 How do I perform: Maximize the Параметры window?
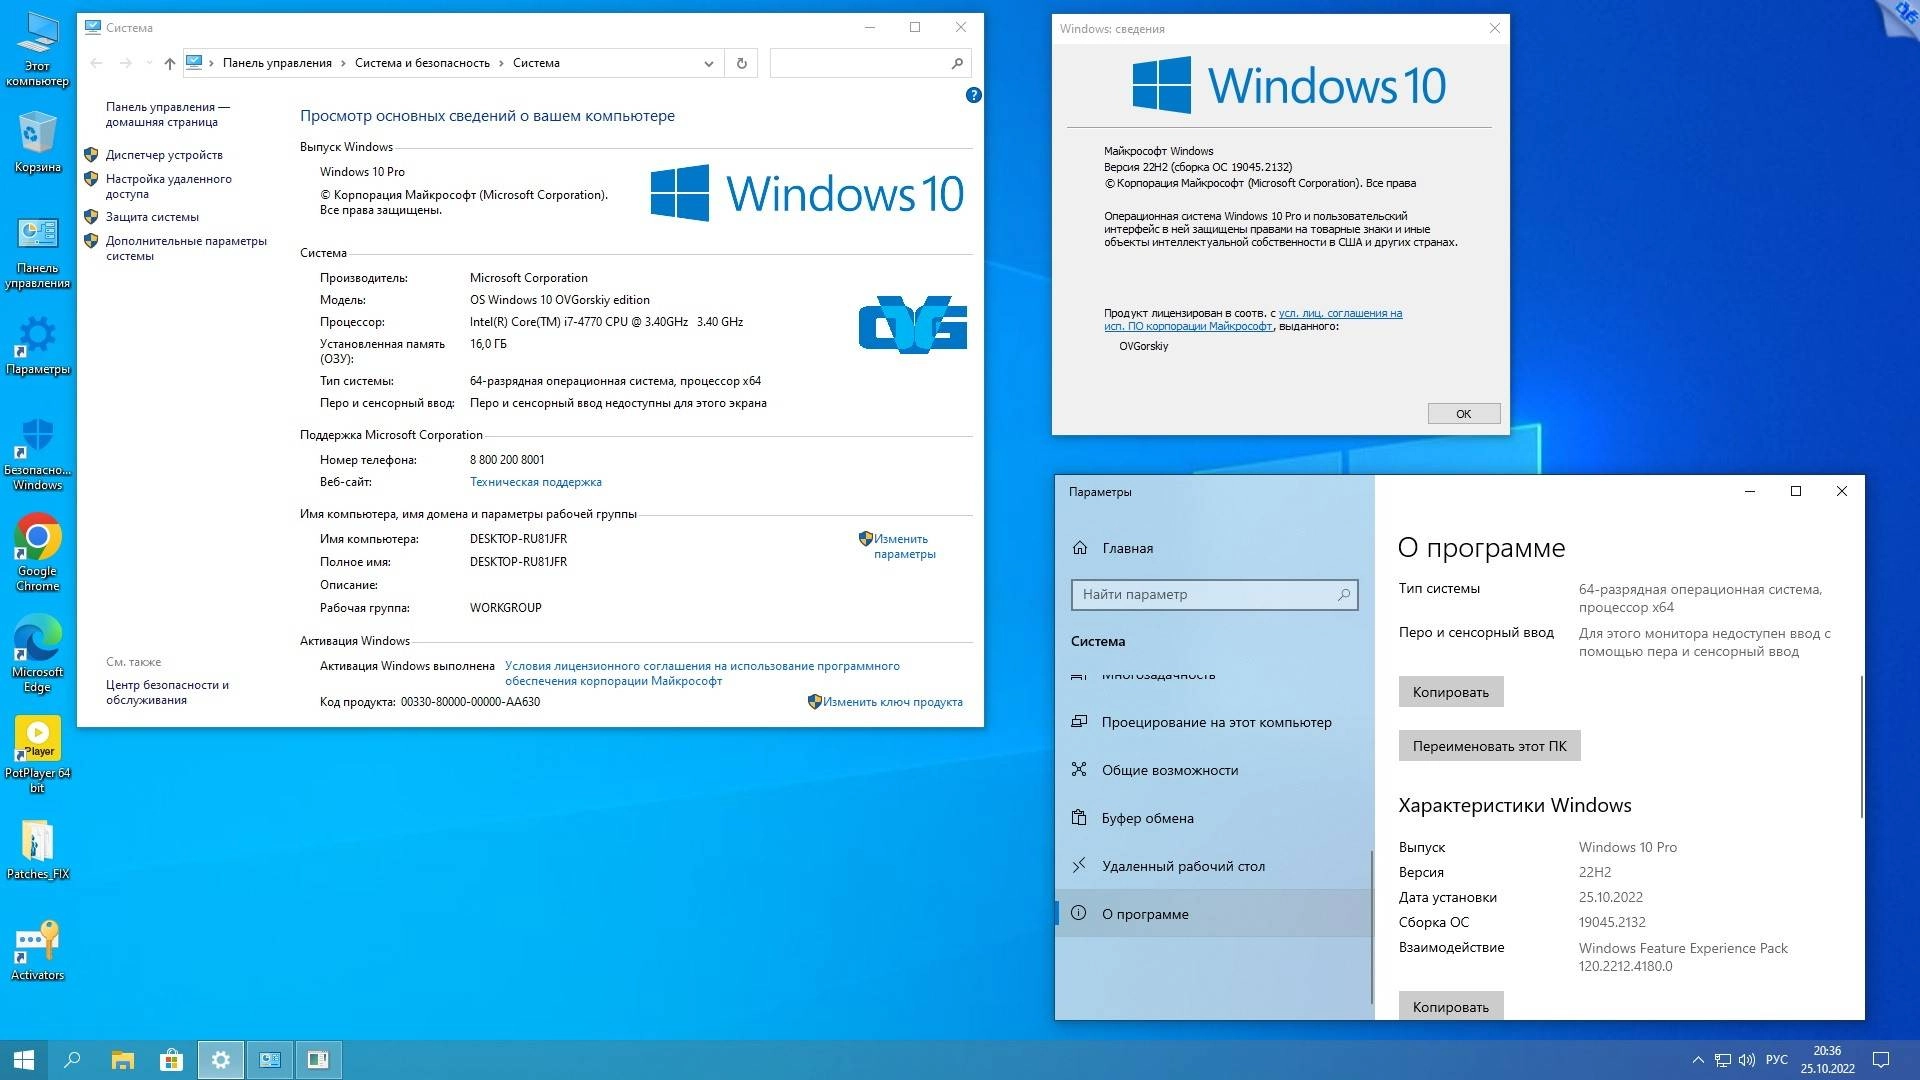1795,491
